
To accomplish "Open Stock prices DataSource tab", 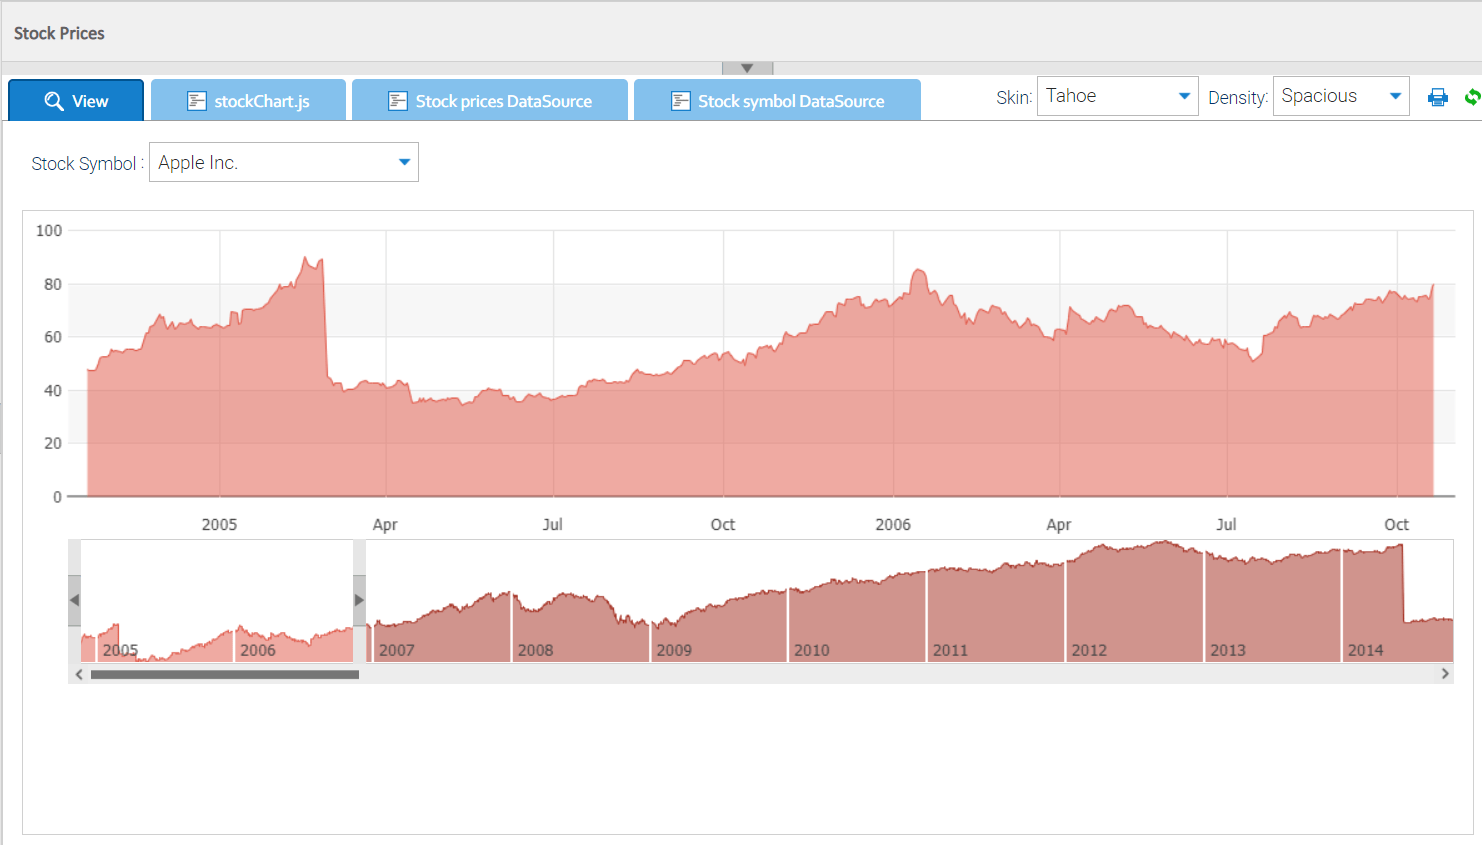I will pos(490,101).
